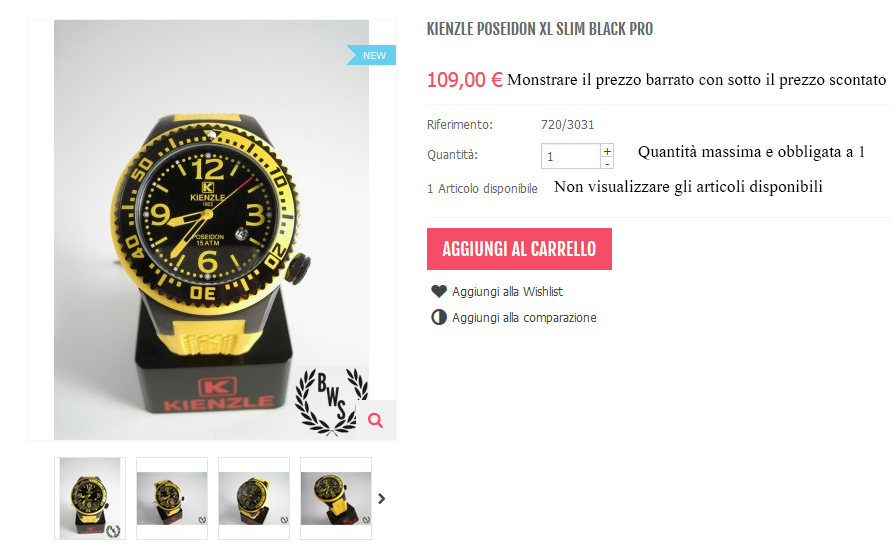The image size is (892, 559).
Task: Click the magnifying glass zoom icon
Action: point(375,420)
